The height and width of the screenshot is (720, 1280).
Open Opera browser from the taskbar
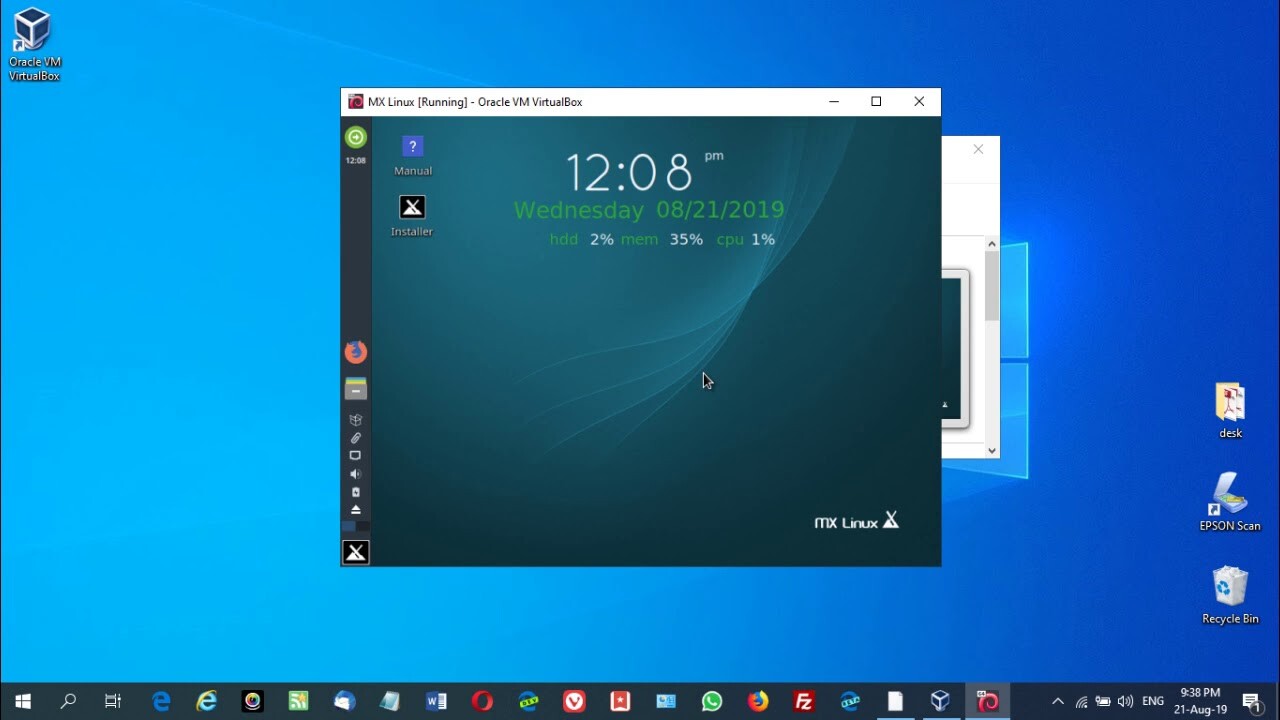[482, 701]
